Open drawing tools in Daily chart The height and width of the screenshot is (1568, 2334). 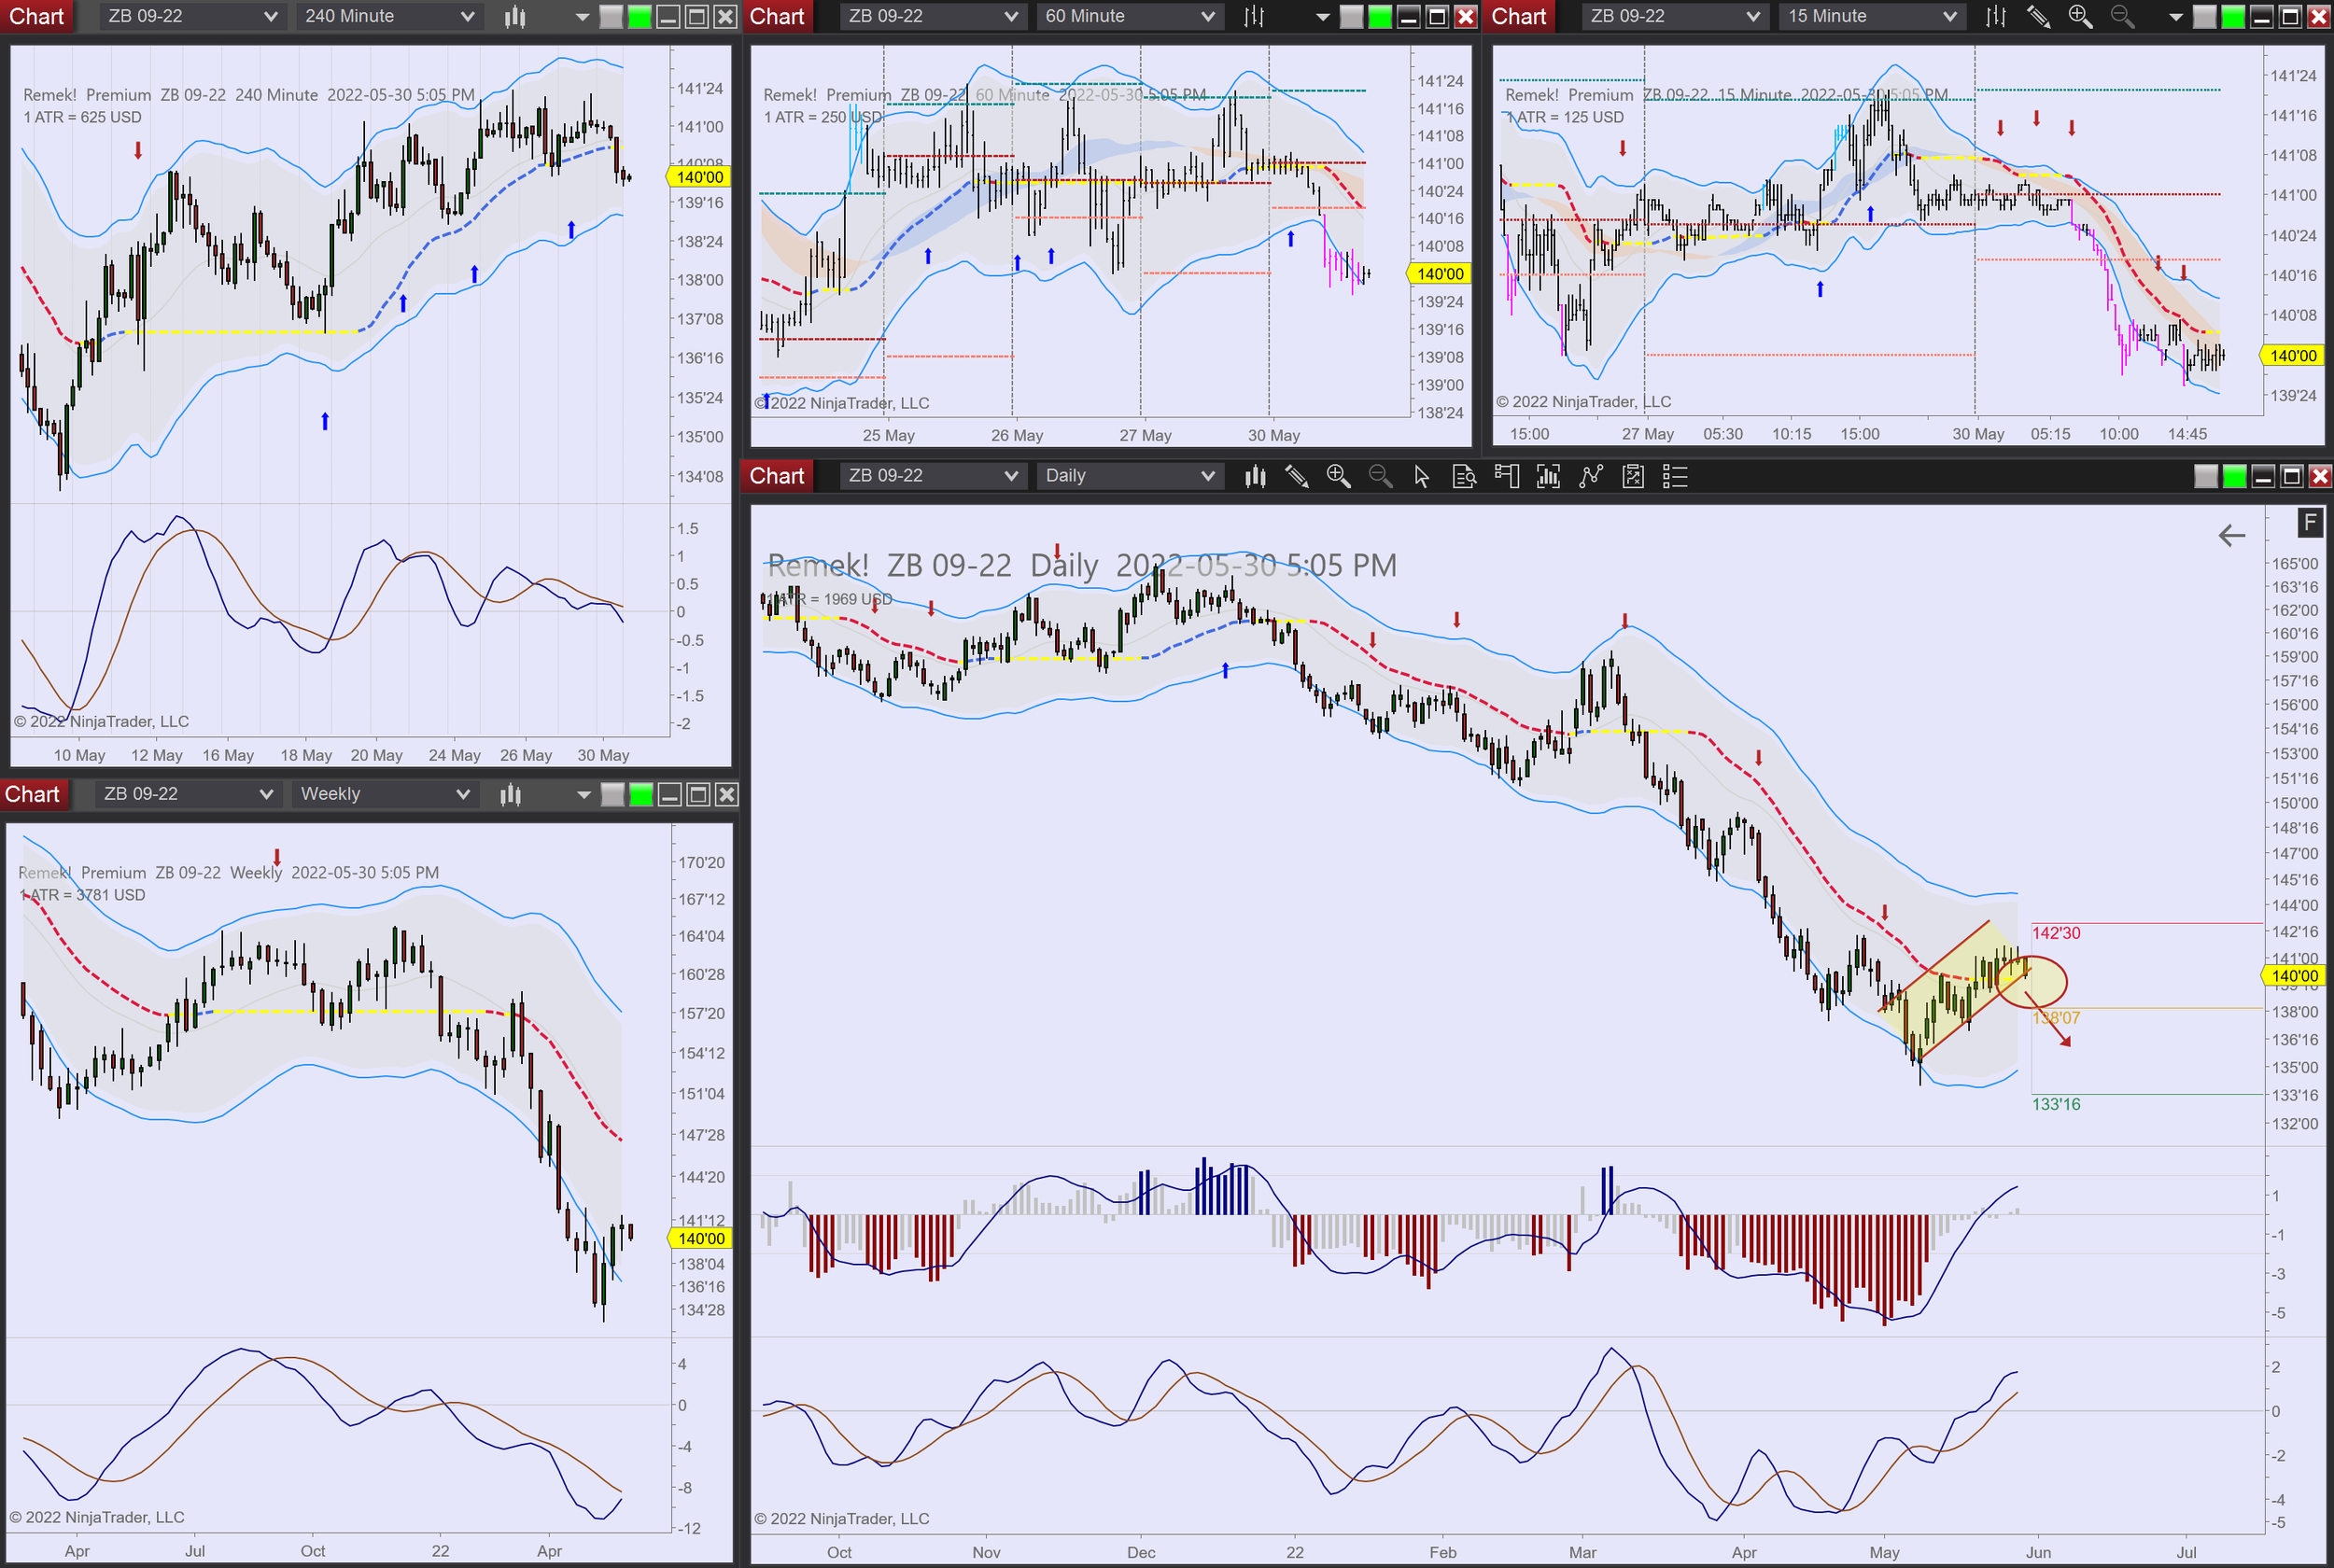[x=1297, y=477]
